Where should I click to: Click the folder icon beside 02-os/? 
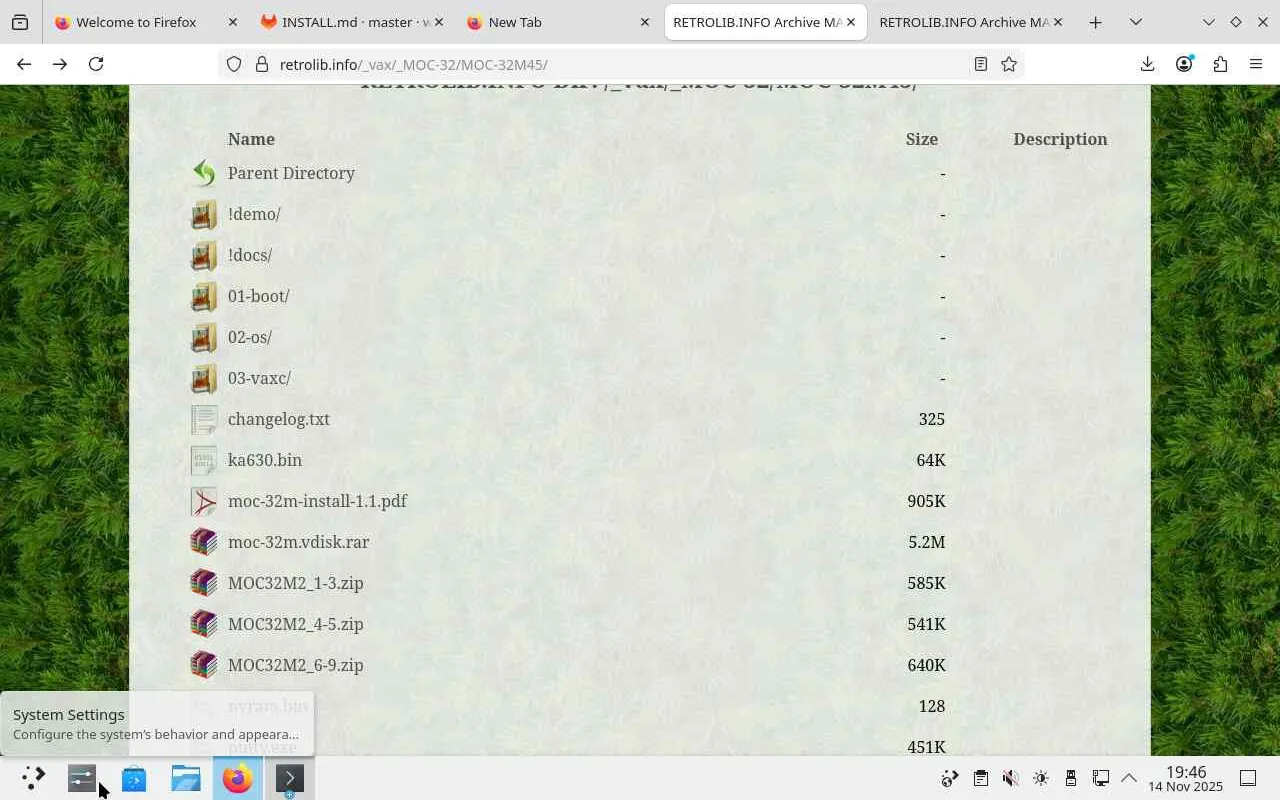pyautogui.click(x=204, y=337)
